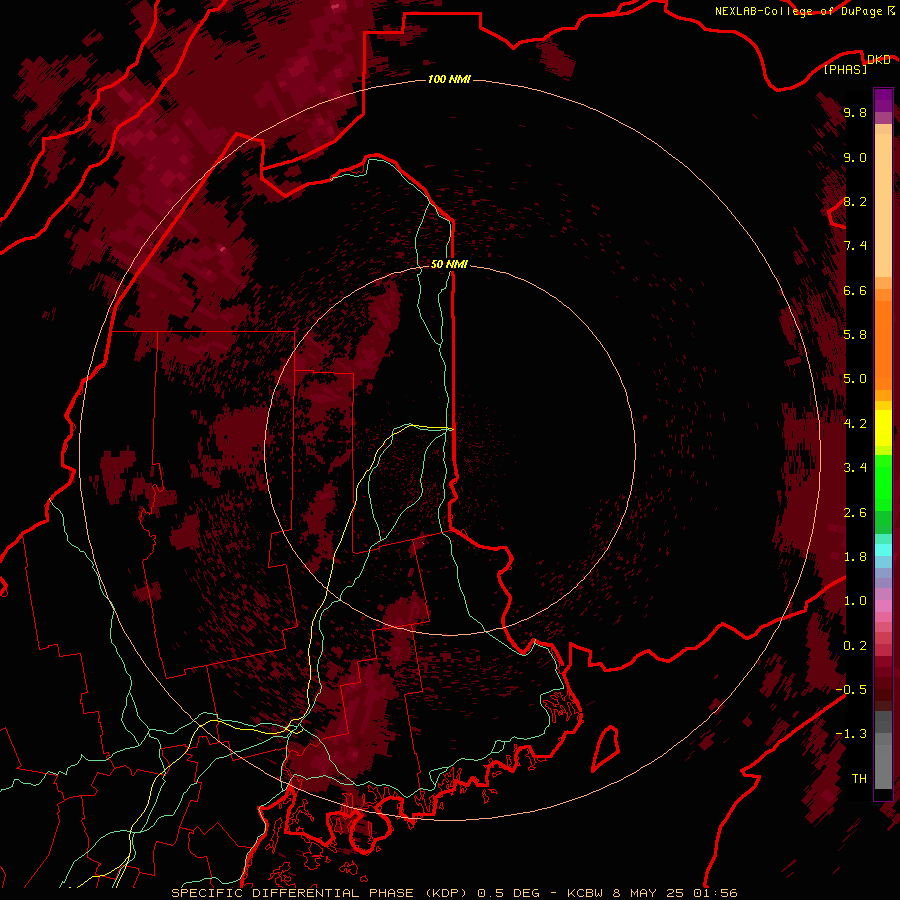Click the 100 NMI range ring label
Image resolution: width=900 pixels, height=900 pixels.
click(x=449, y=79)
